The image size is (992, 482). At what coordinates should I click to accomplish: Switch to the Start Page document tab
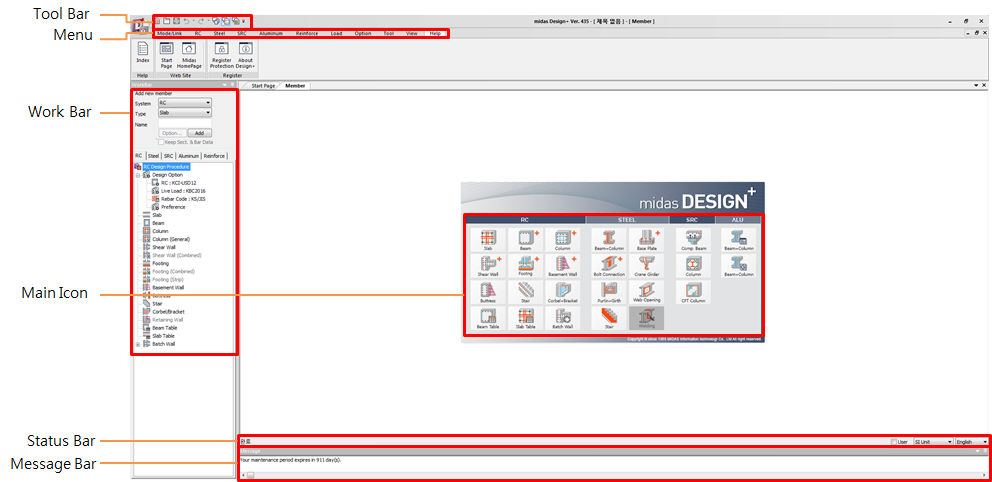[263, 85]
